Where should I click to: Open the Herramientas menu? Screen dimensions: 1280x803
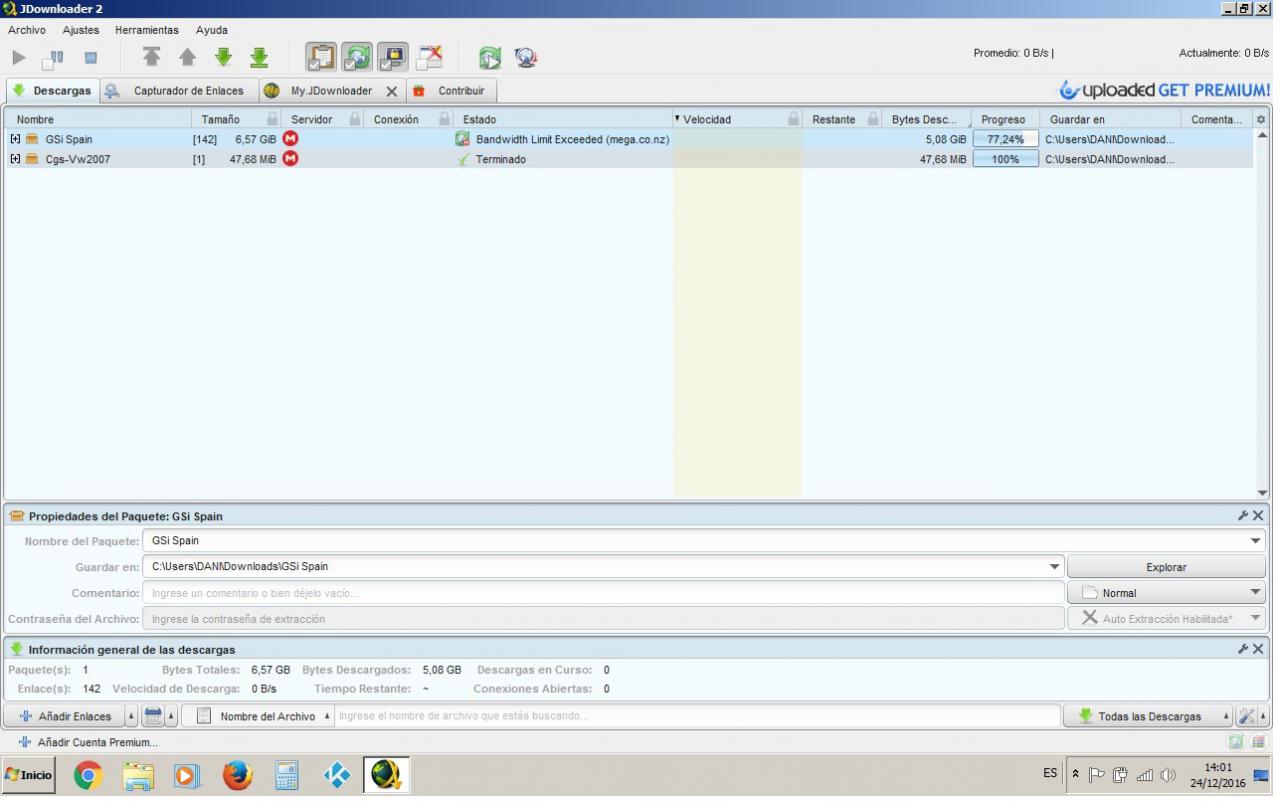tap(146, 30)
